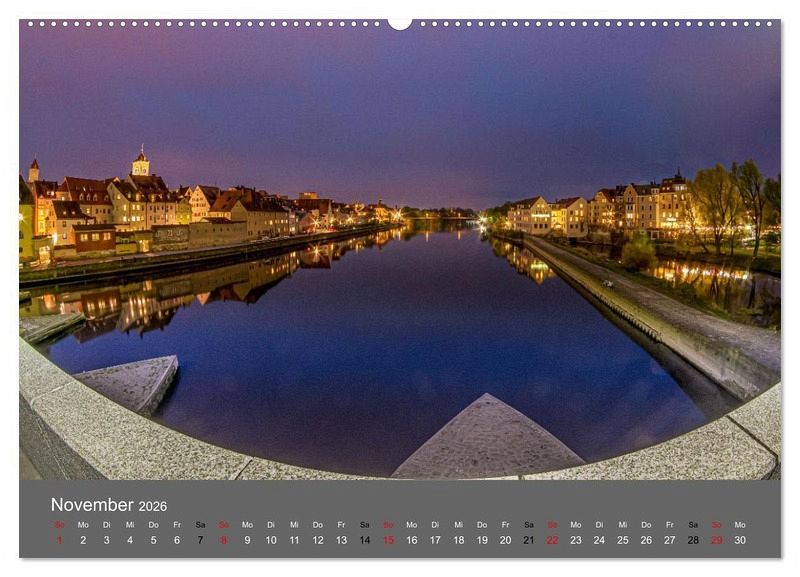Pick the red Sunday 8 date
Image resolution: width=800 pixels, height=577 pixels.
point(224,540)
